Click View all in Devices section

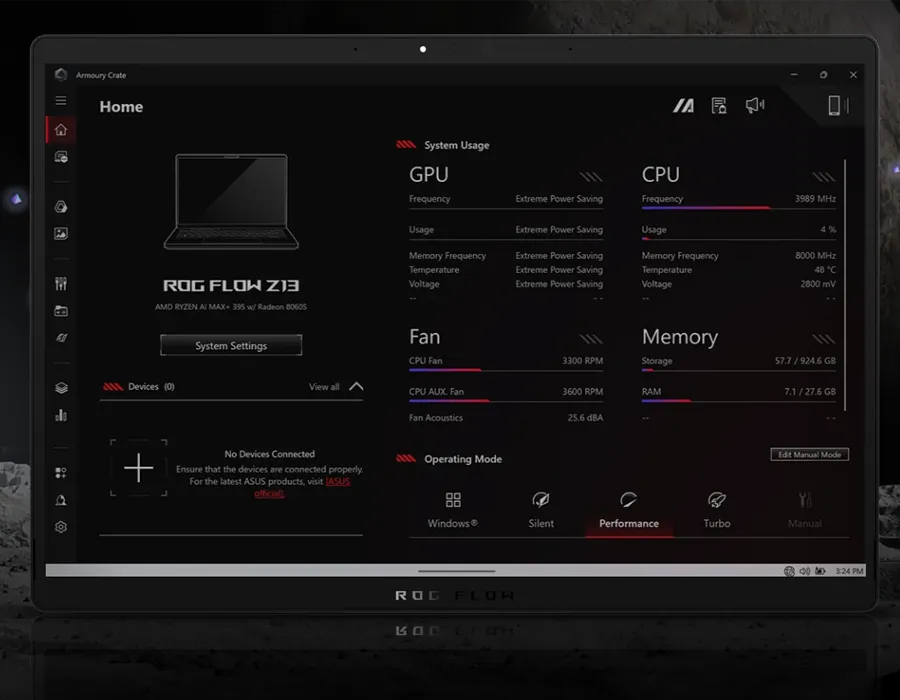point(324,387)
